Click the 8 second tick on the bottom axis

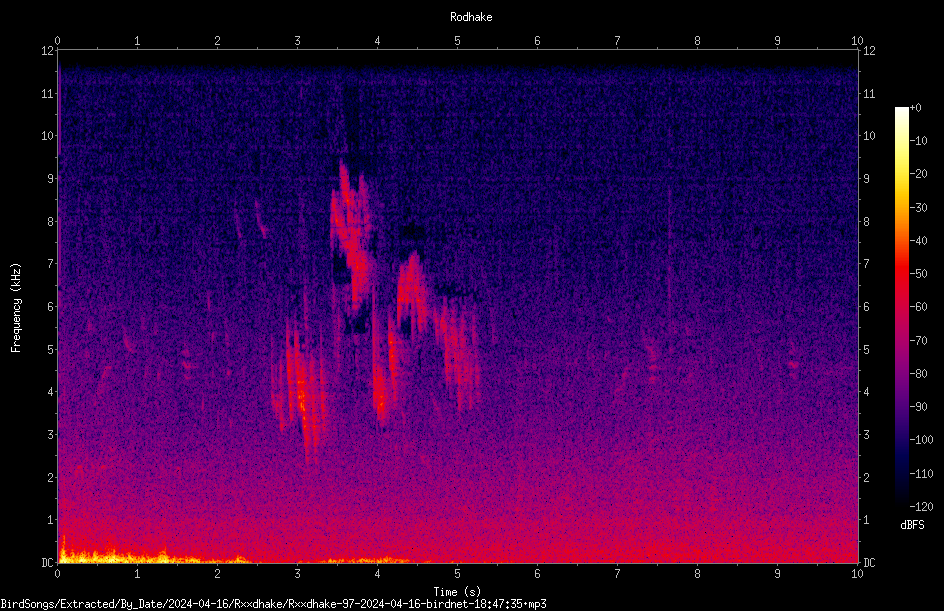(x=697, y=574)
